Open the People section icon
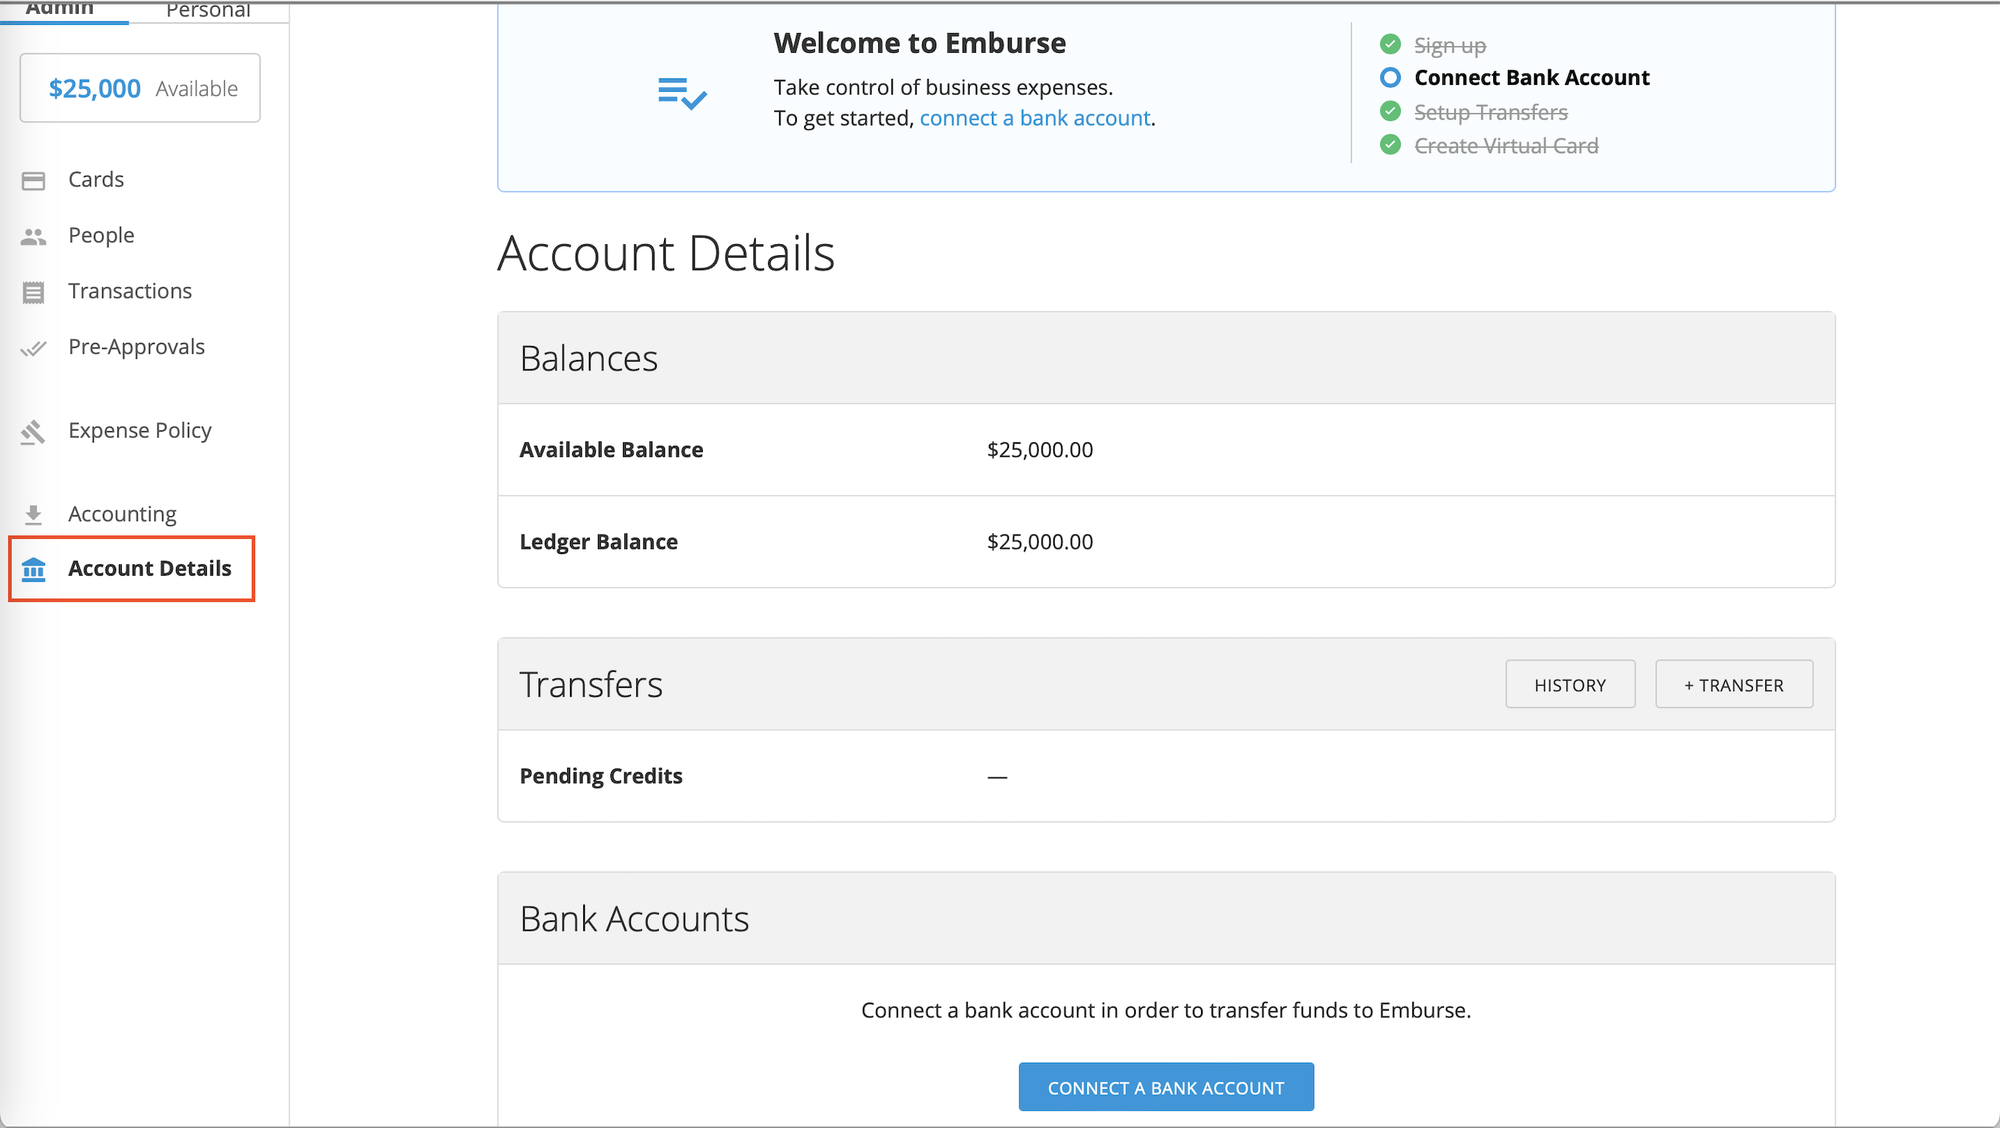This screenshot has width=2000, height=1128. point(33,235)
